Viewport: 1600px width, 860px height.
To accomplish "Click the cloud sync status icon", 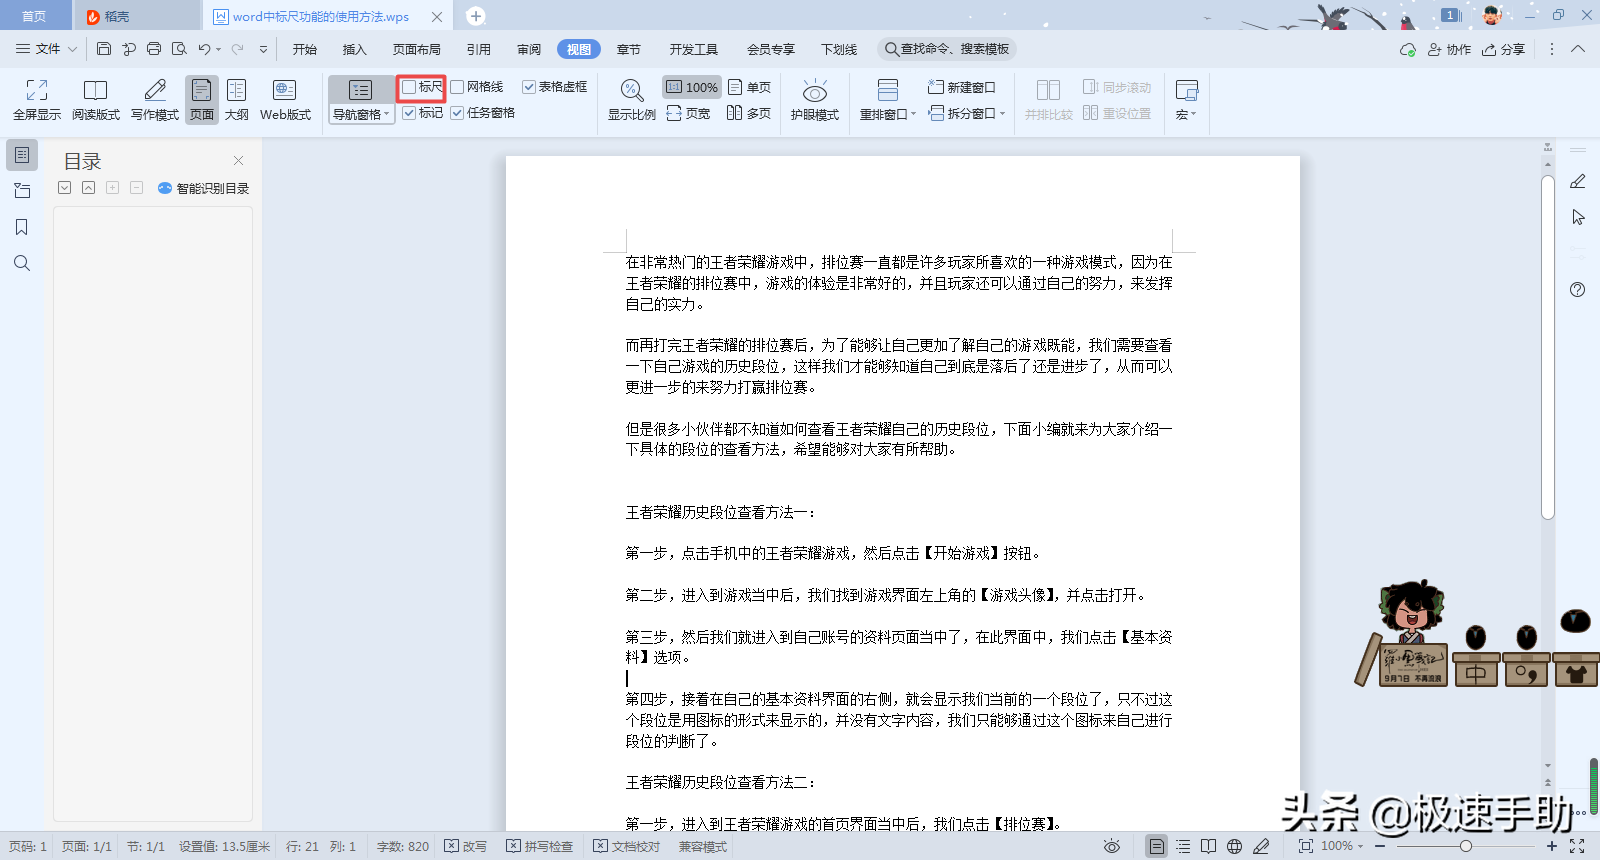I will tap(1408, 49).
